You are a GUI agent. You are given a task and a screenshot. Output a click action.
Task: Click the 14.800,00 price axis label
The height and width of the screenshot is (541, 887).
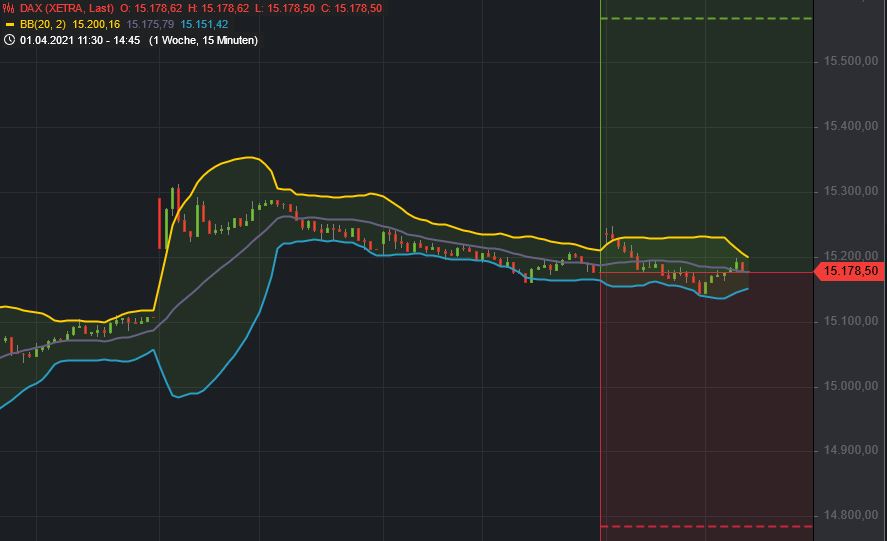pyautogui.click(x=850, y=516)
